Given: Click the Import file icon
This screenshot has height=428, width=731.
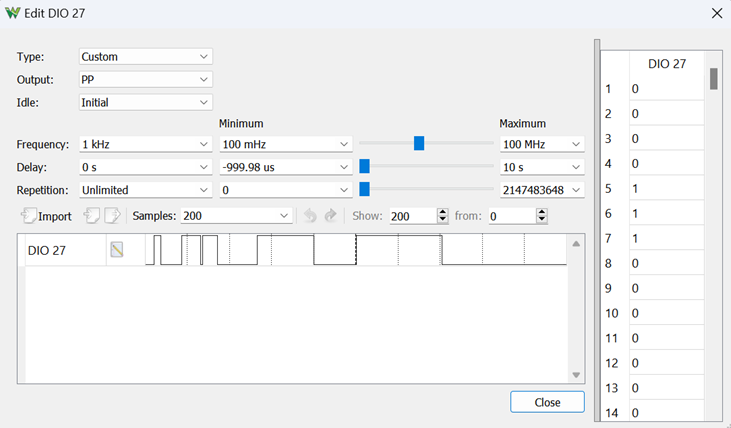Looking at the screenshot, I should (29, 215).
